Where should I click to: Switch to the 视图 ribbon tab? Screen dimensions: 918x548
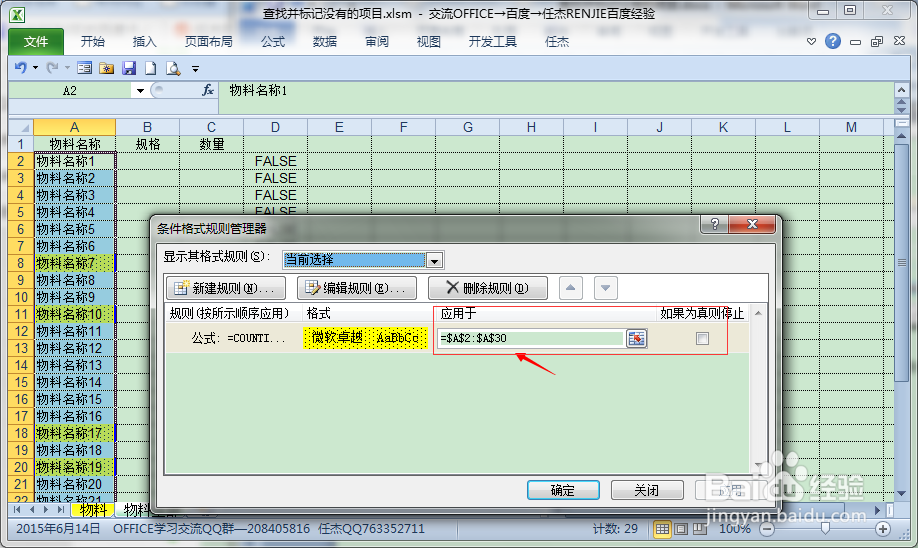pyautogui.click(x=429, y=42)
